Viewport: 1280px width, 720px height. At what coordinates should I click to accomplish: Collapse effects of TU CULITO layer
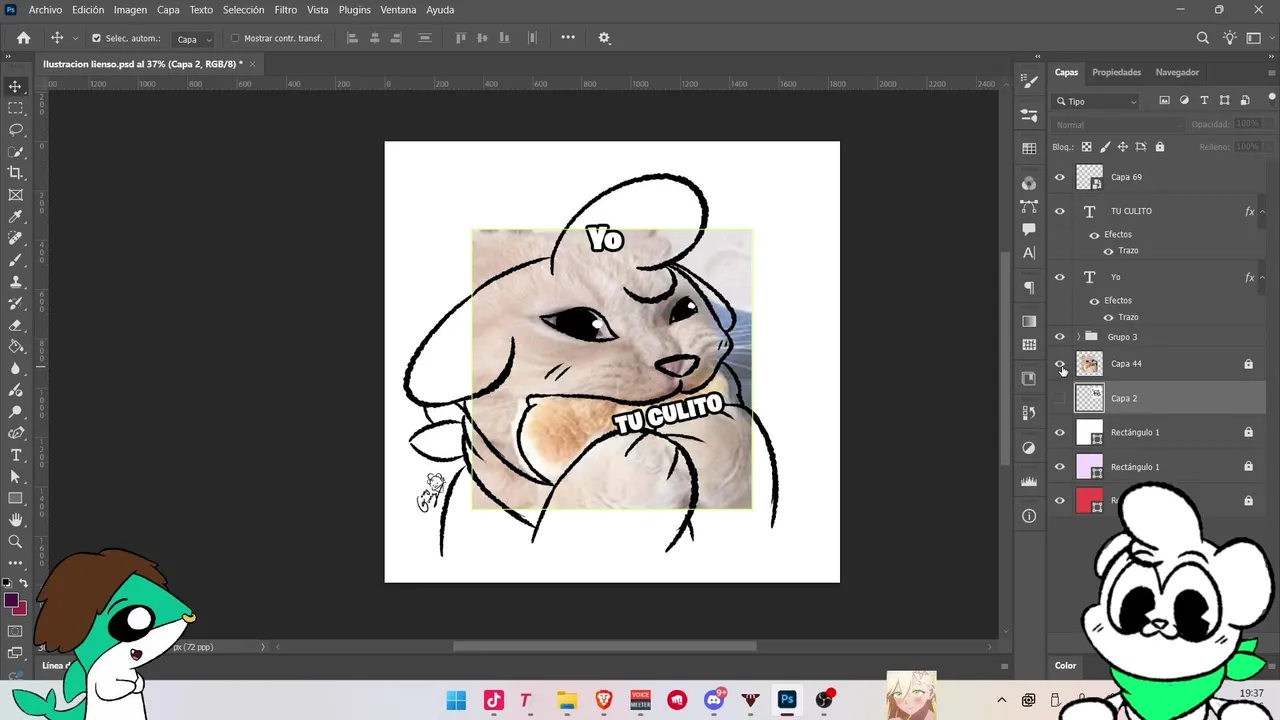[1263, 211]
